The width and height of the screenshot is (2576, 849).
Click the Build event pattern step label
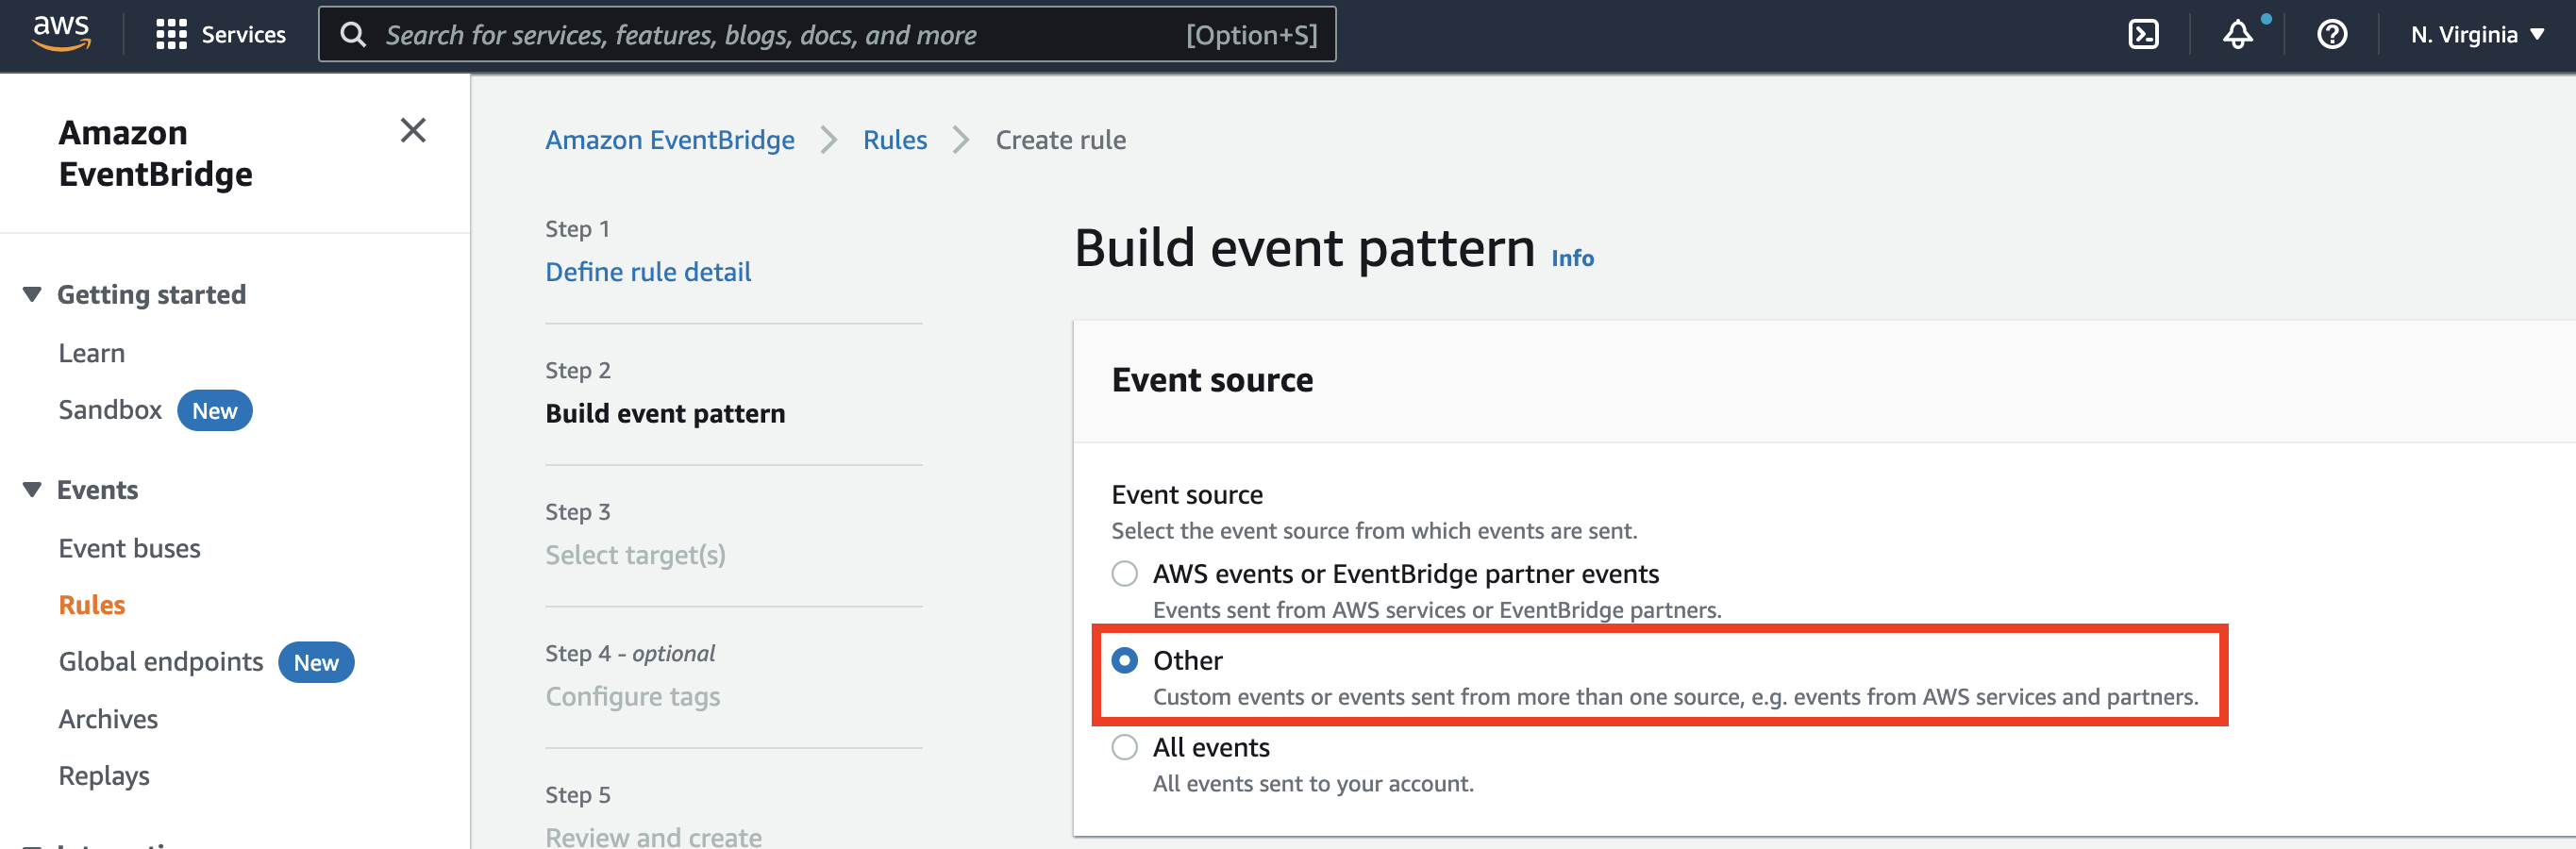pyautogui.click(x=665, y=414)
